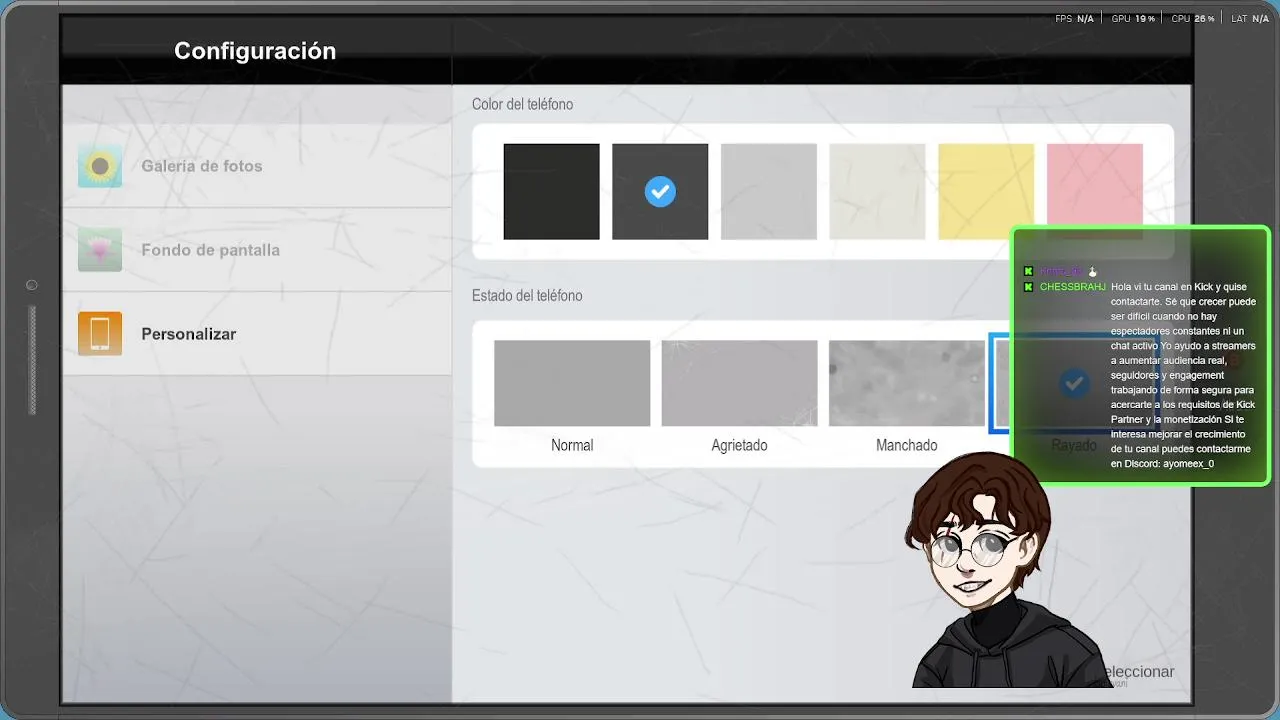The width and height of the screenshot is (1280, 720).
Task: Click the Manchado label text
Action: (907, 445)
